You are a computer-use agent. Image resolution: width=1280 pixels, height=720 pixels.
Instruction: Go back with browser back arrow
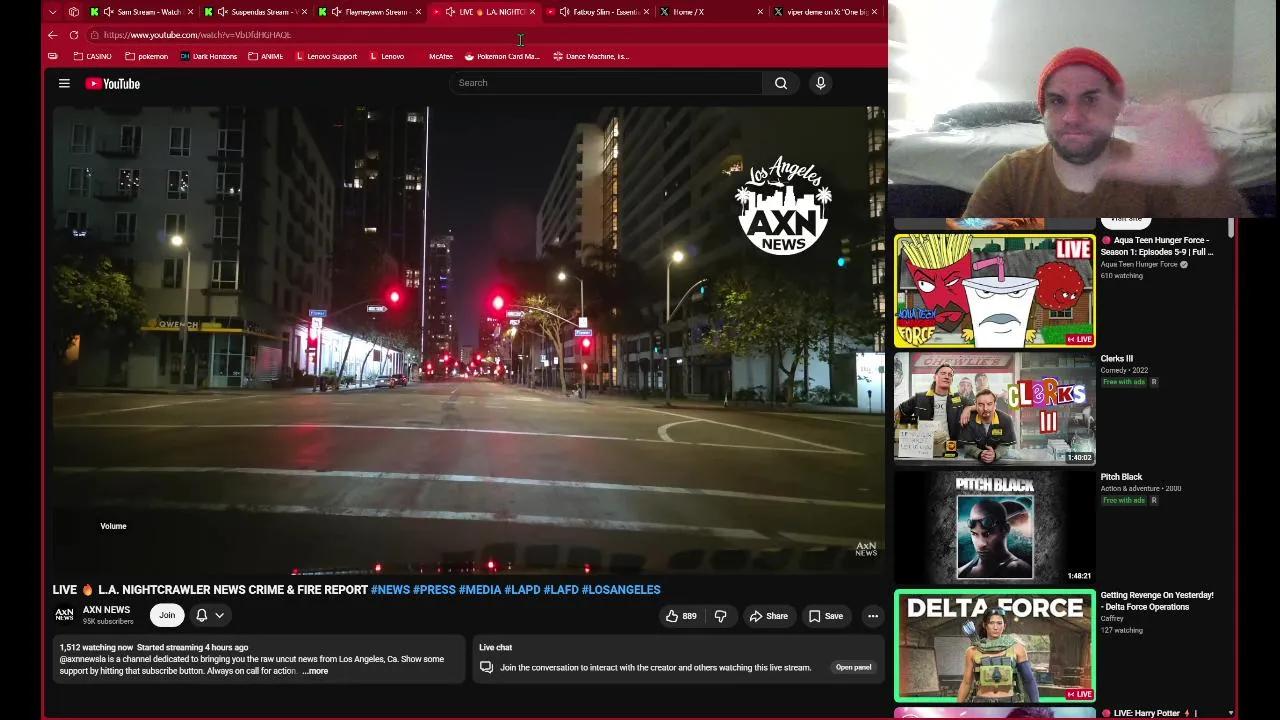pyautogui.click(x=53, y=35)
